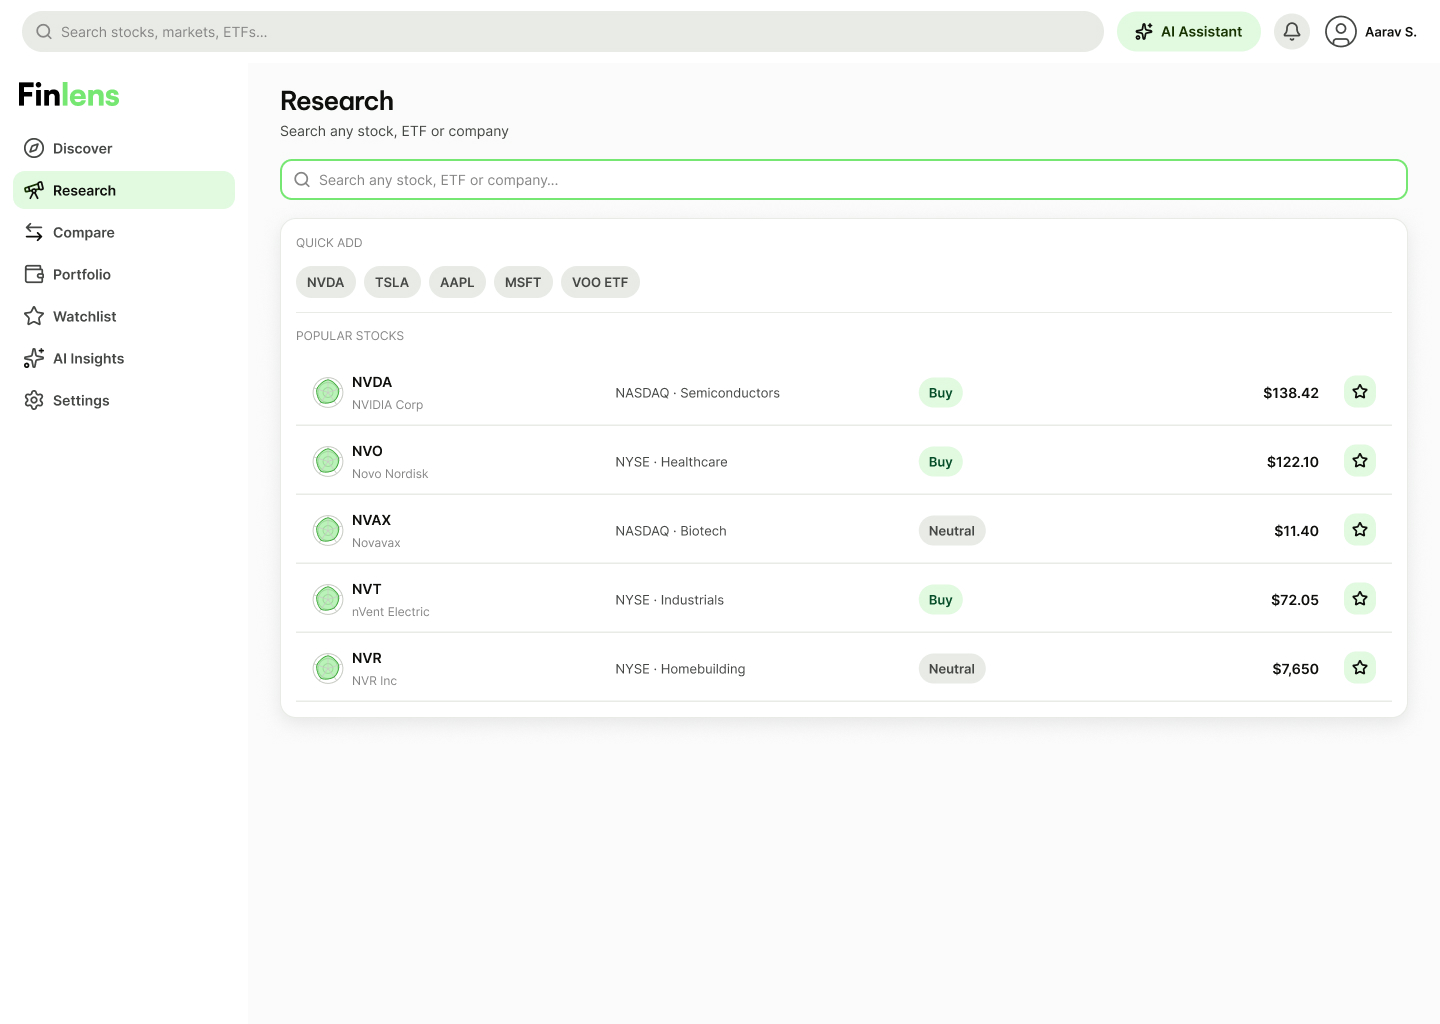This screenshot has width=1440, height=1024.
Task: Open the Novo Nordisk stock name
Action: pyautogui.click(x=390, y=474)
